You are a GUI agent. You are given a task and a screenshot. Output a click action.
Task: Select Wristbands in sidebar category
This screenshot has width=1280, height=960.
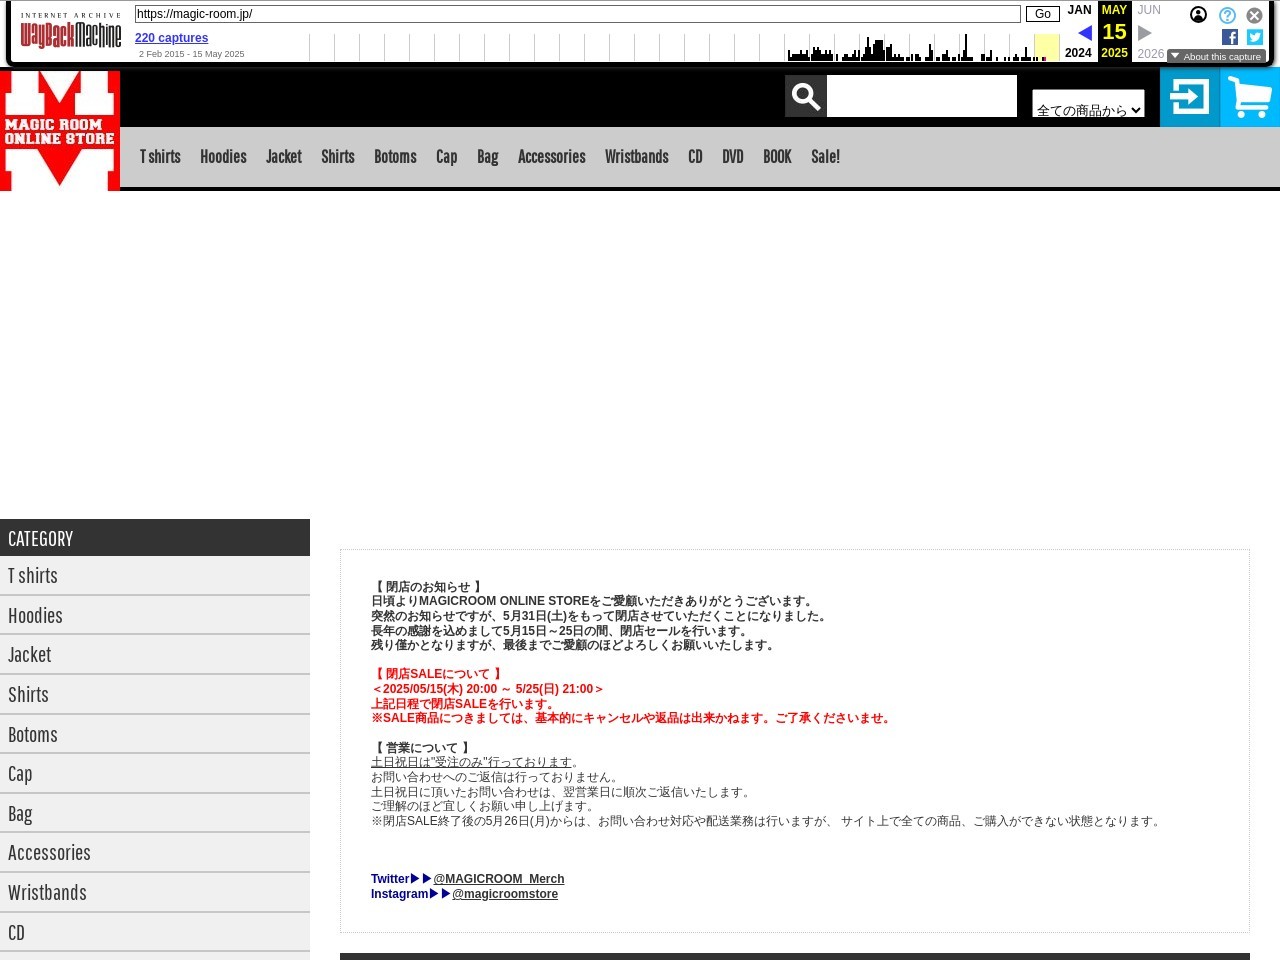coord(155,893)
